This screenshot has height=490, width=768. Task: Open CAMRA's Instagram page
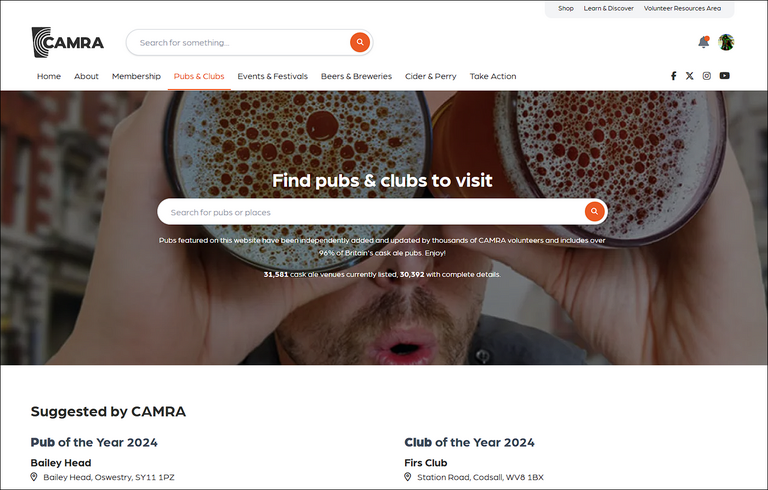pos(706,76)
